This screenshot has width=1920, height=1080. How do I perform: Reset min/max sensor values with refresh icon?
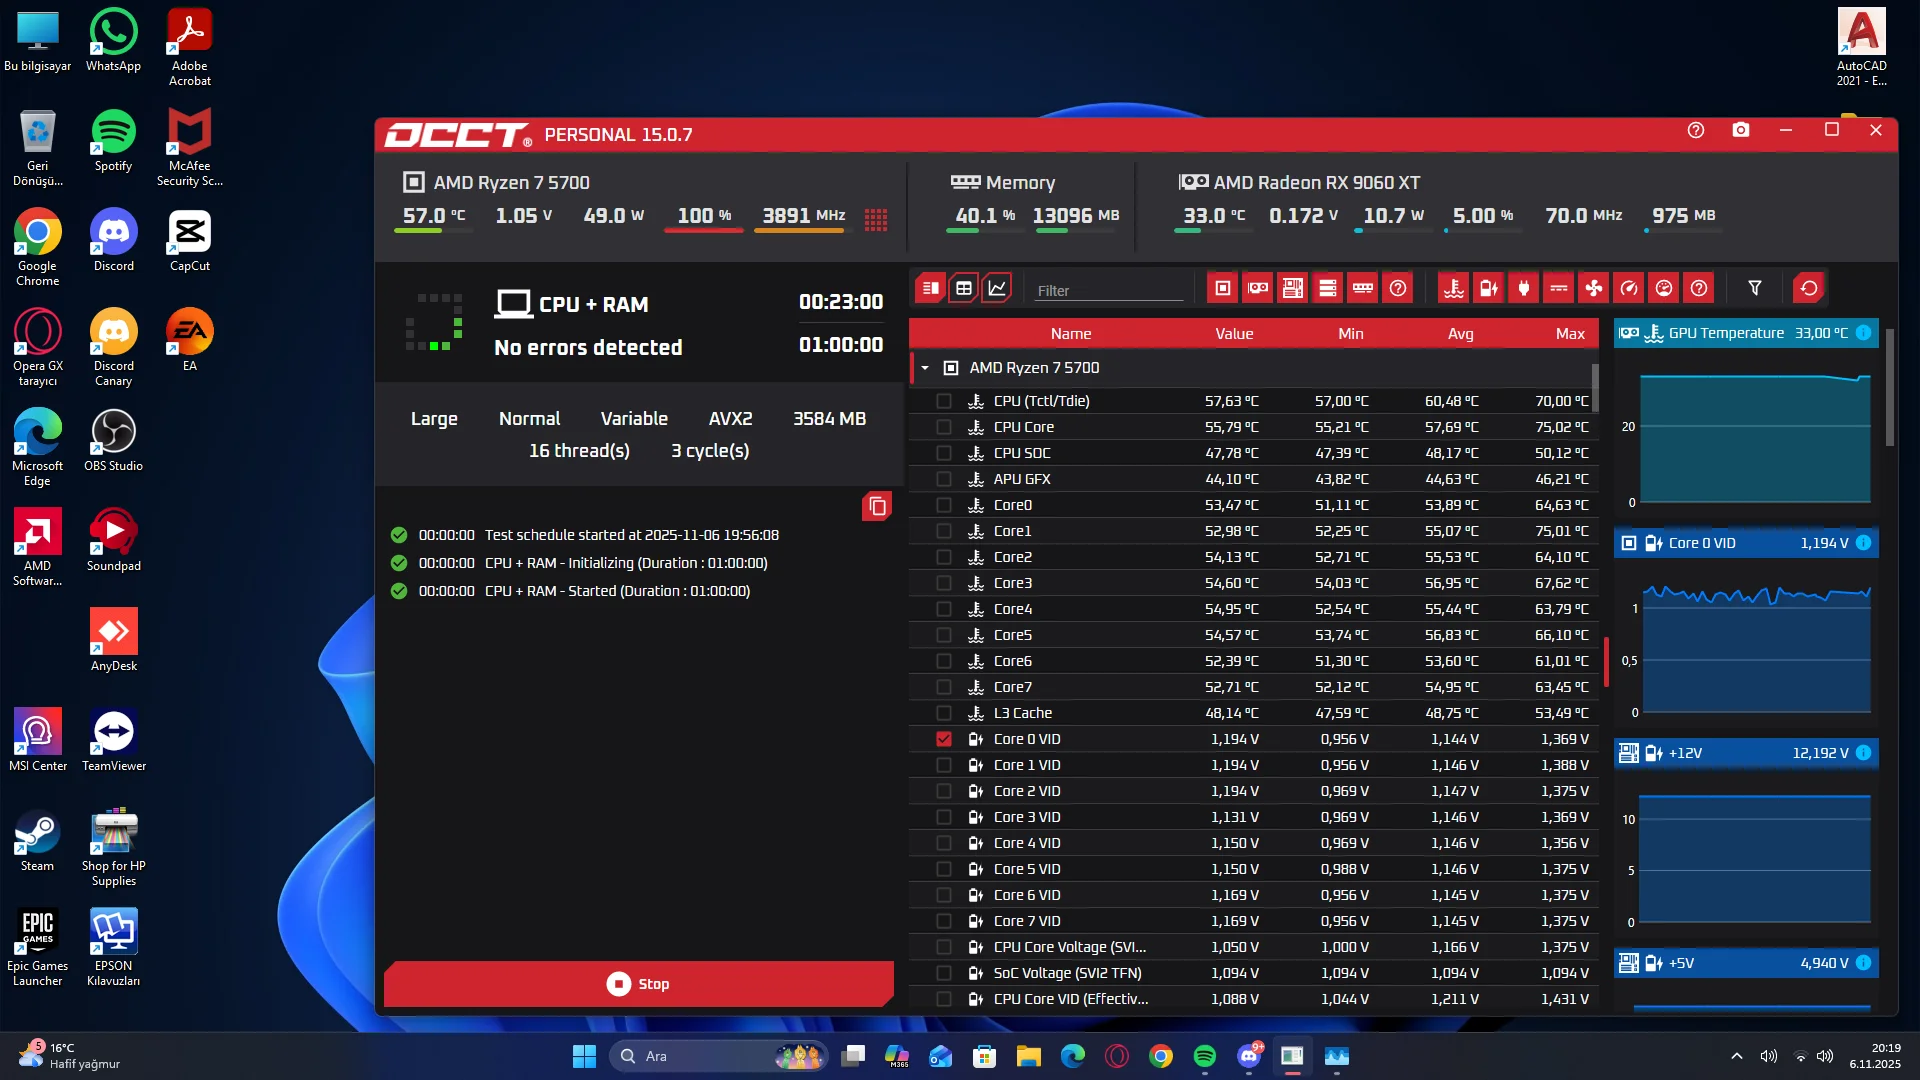click(1809, 288)
